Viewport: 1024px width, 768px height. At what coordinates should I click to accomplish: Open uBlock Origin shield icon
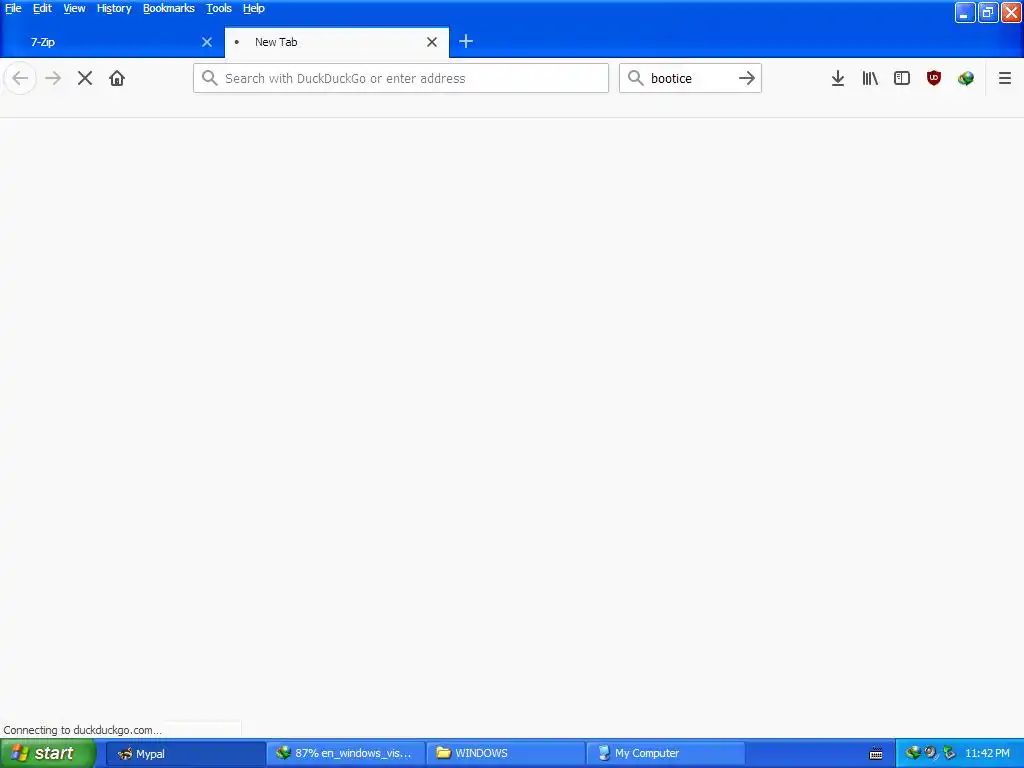[934, 78]
